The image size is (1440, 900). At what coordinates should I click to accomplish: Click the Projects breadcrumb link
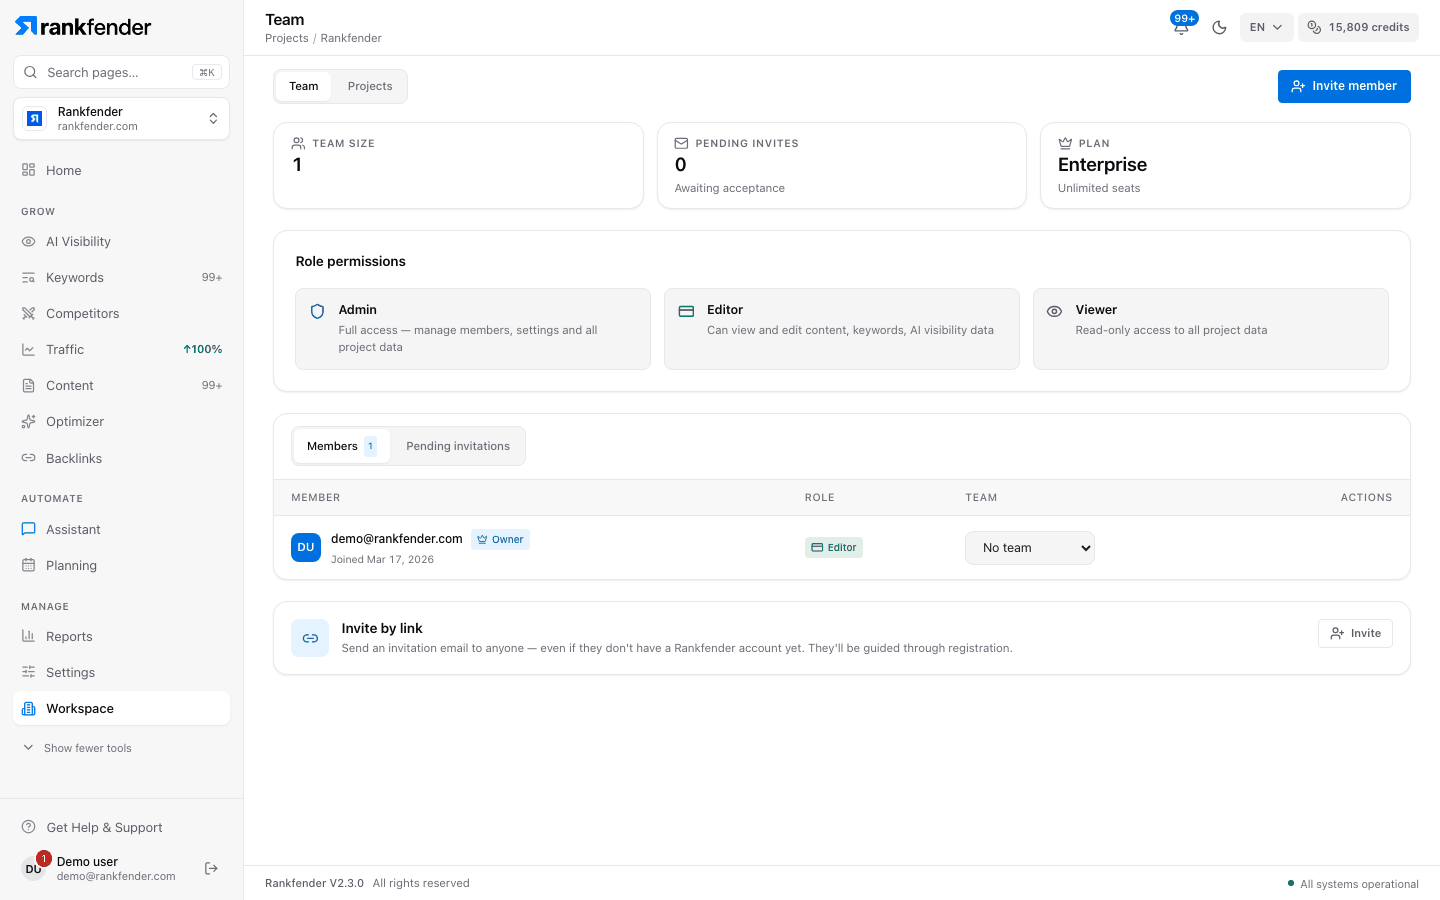(x=287, y=38)
